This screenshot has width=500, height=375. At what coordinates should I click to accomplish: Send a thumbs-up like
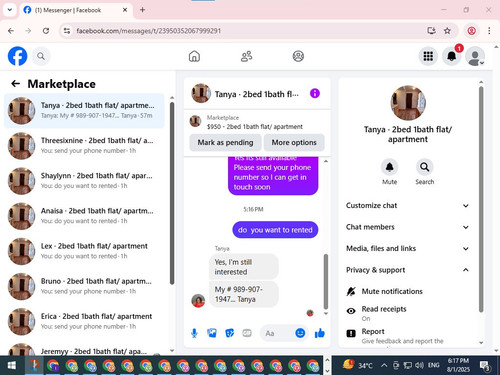pyautogui.click(x=320, y=333)
